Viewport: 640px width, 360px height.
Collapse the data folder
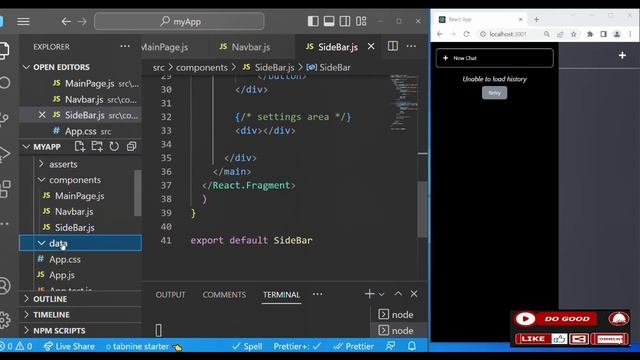click(80, 243)
